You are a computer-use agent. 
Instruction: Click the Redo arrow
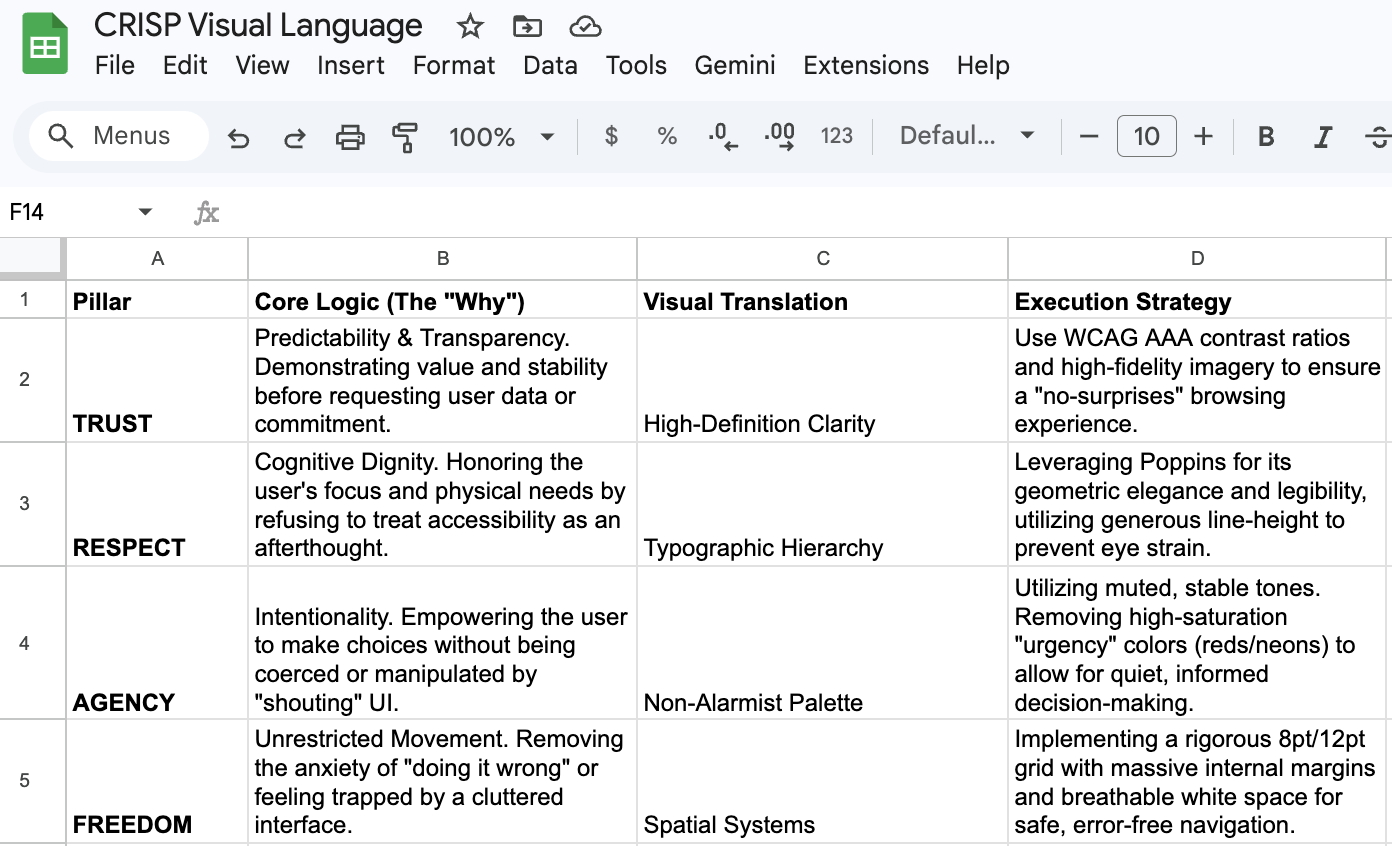point(294,137)
